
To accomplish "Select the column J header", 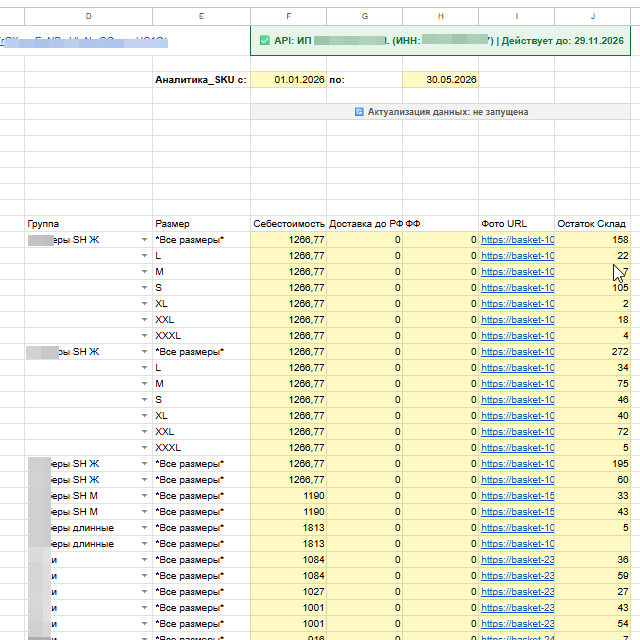I will 593,16.
